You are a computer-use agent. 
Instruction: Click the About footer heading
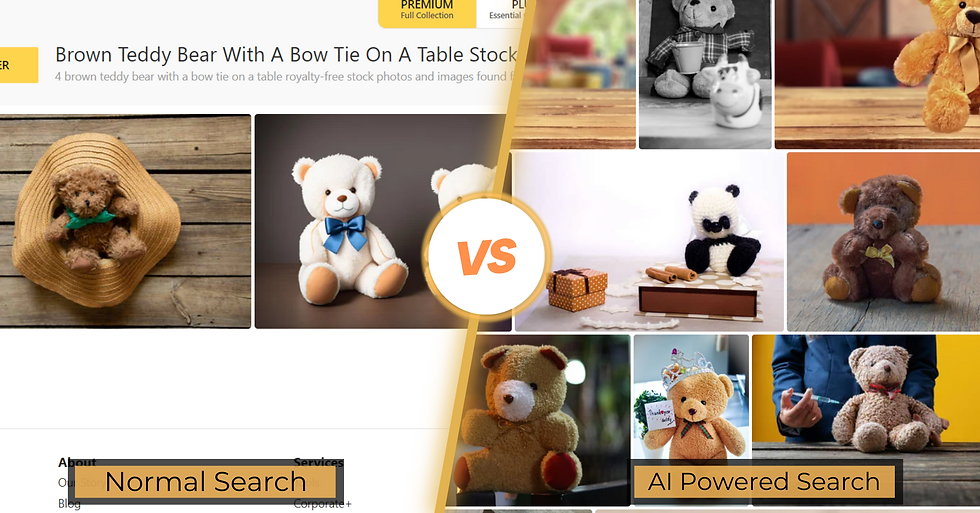point(77,462)
